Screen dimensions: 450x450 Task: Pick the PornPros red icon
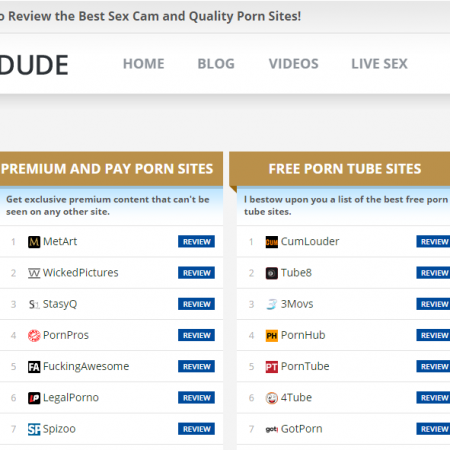34,335
